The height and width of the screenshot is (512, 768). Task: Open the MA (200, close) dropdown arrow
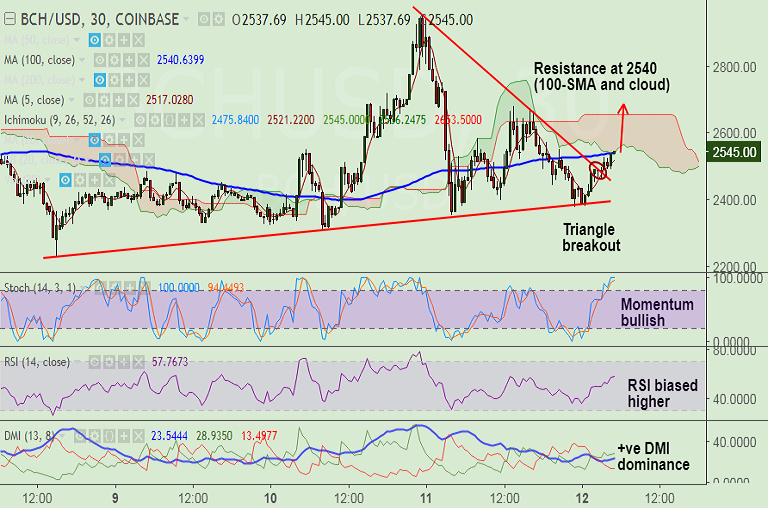point(82,80)
